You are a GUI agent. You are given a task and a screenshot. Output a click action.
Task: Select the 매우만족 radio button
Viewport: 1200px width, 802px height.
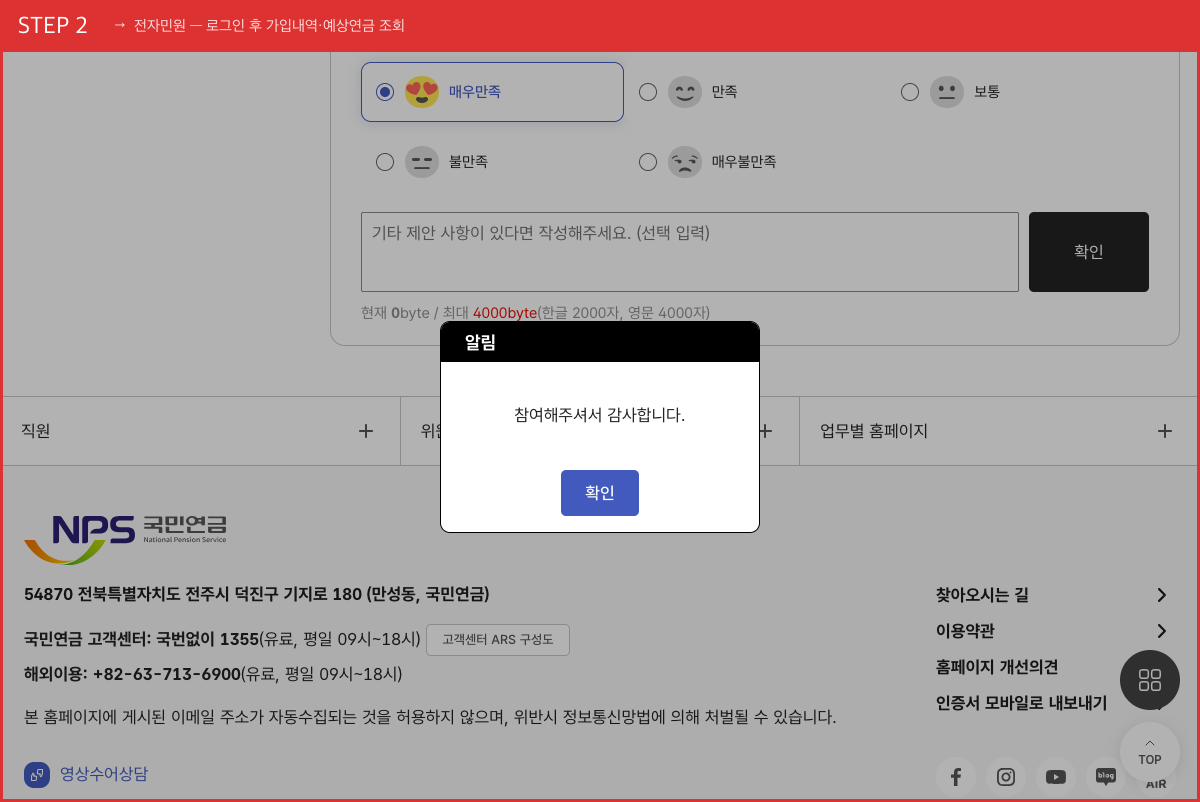385,92
